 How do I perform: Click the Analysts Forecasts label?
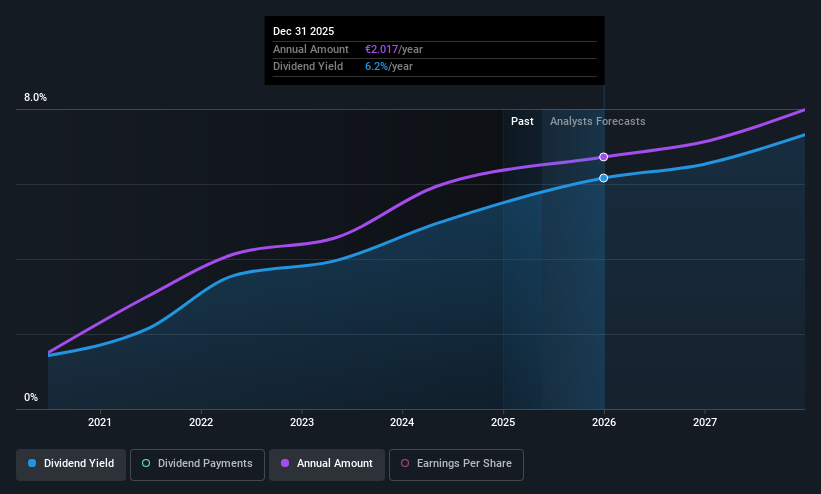597,121
